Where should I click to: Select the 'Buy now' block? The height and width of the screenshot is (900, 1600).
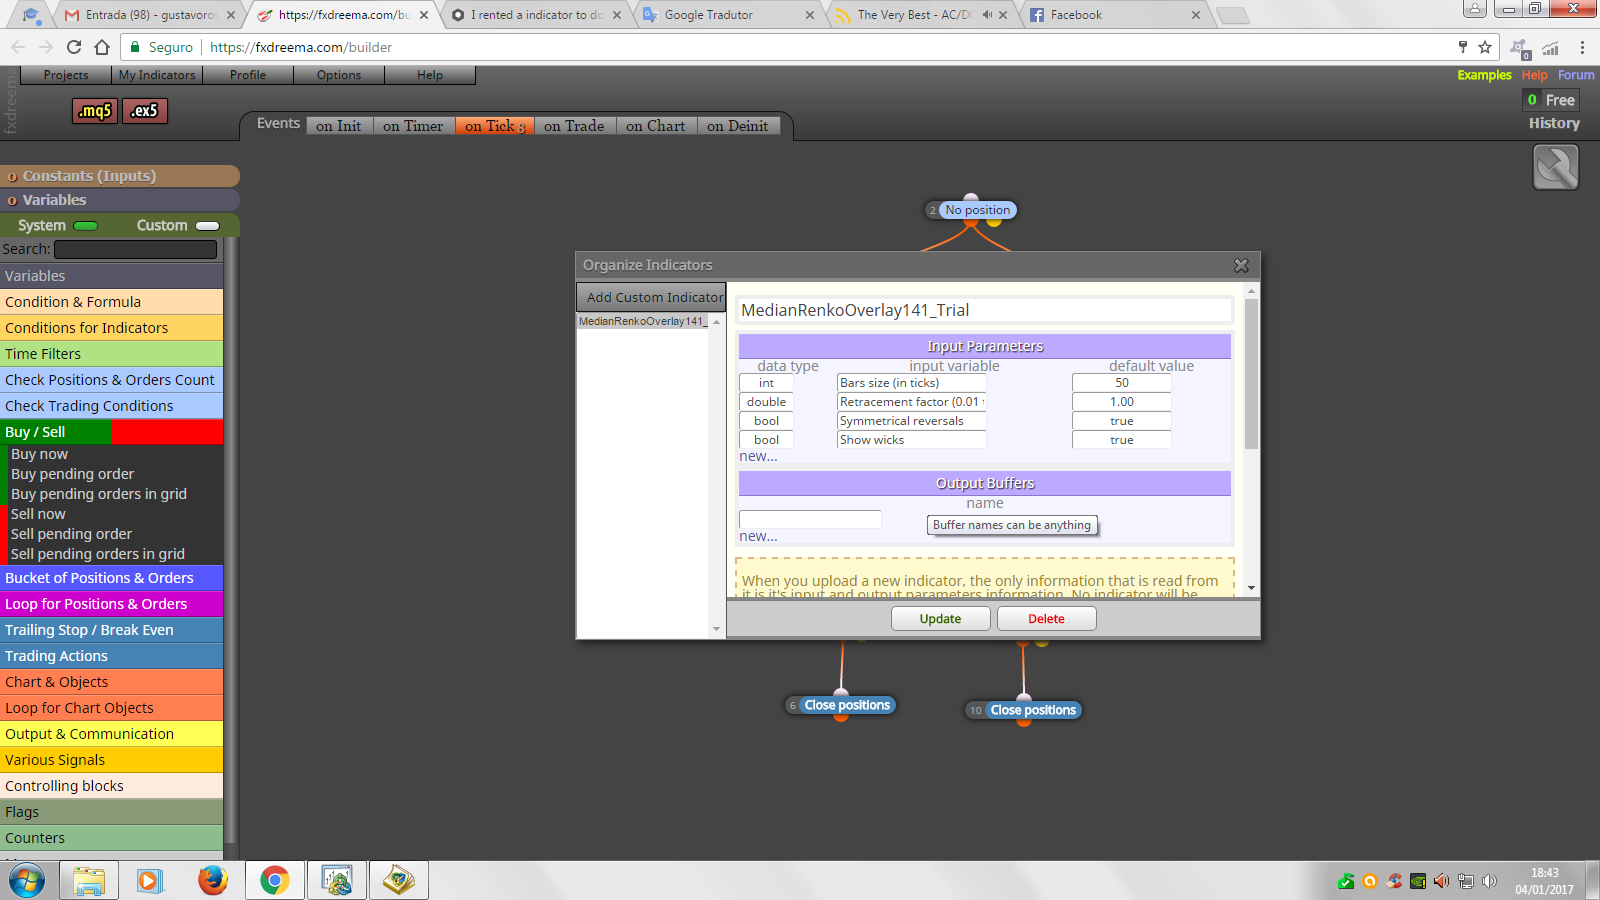click(x=40, y=454)
